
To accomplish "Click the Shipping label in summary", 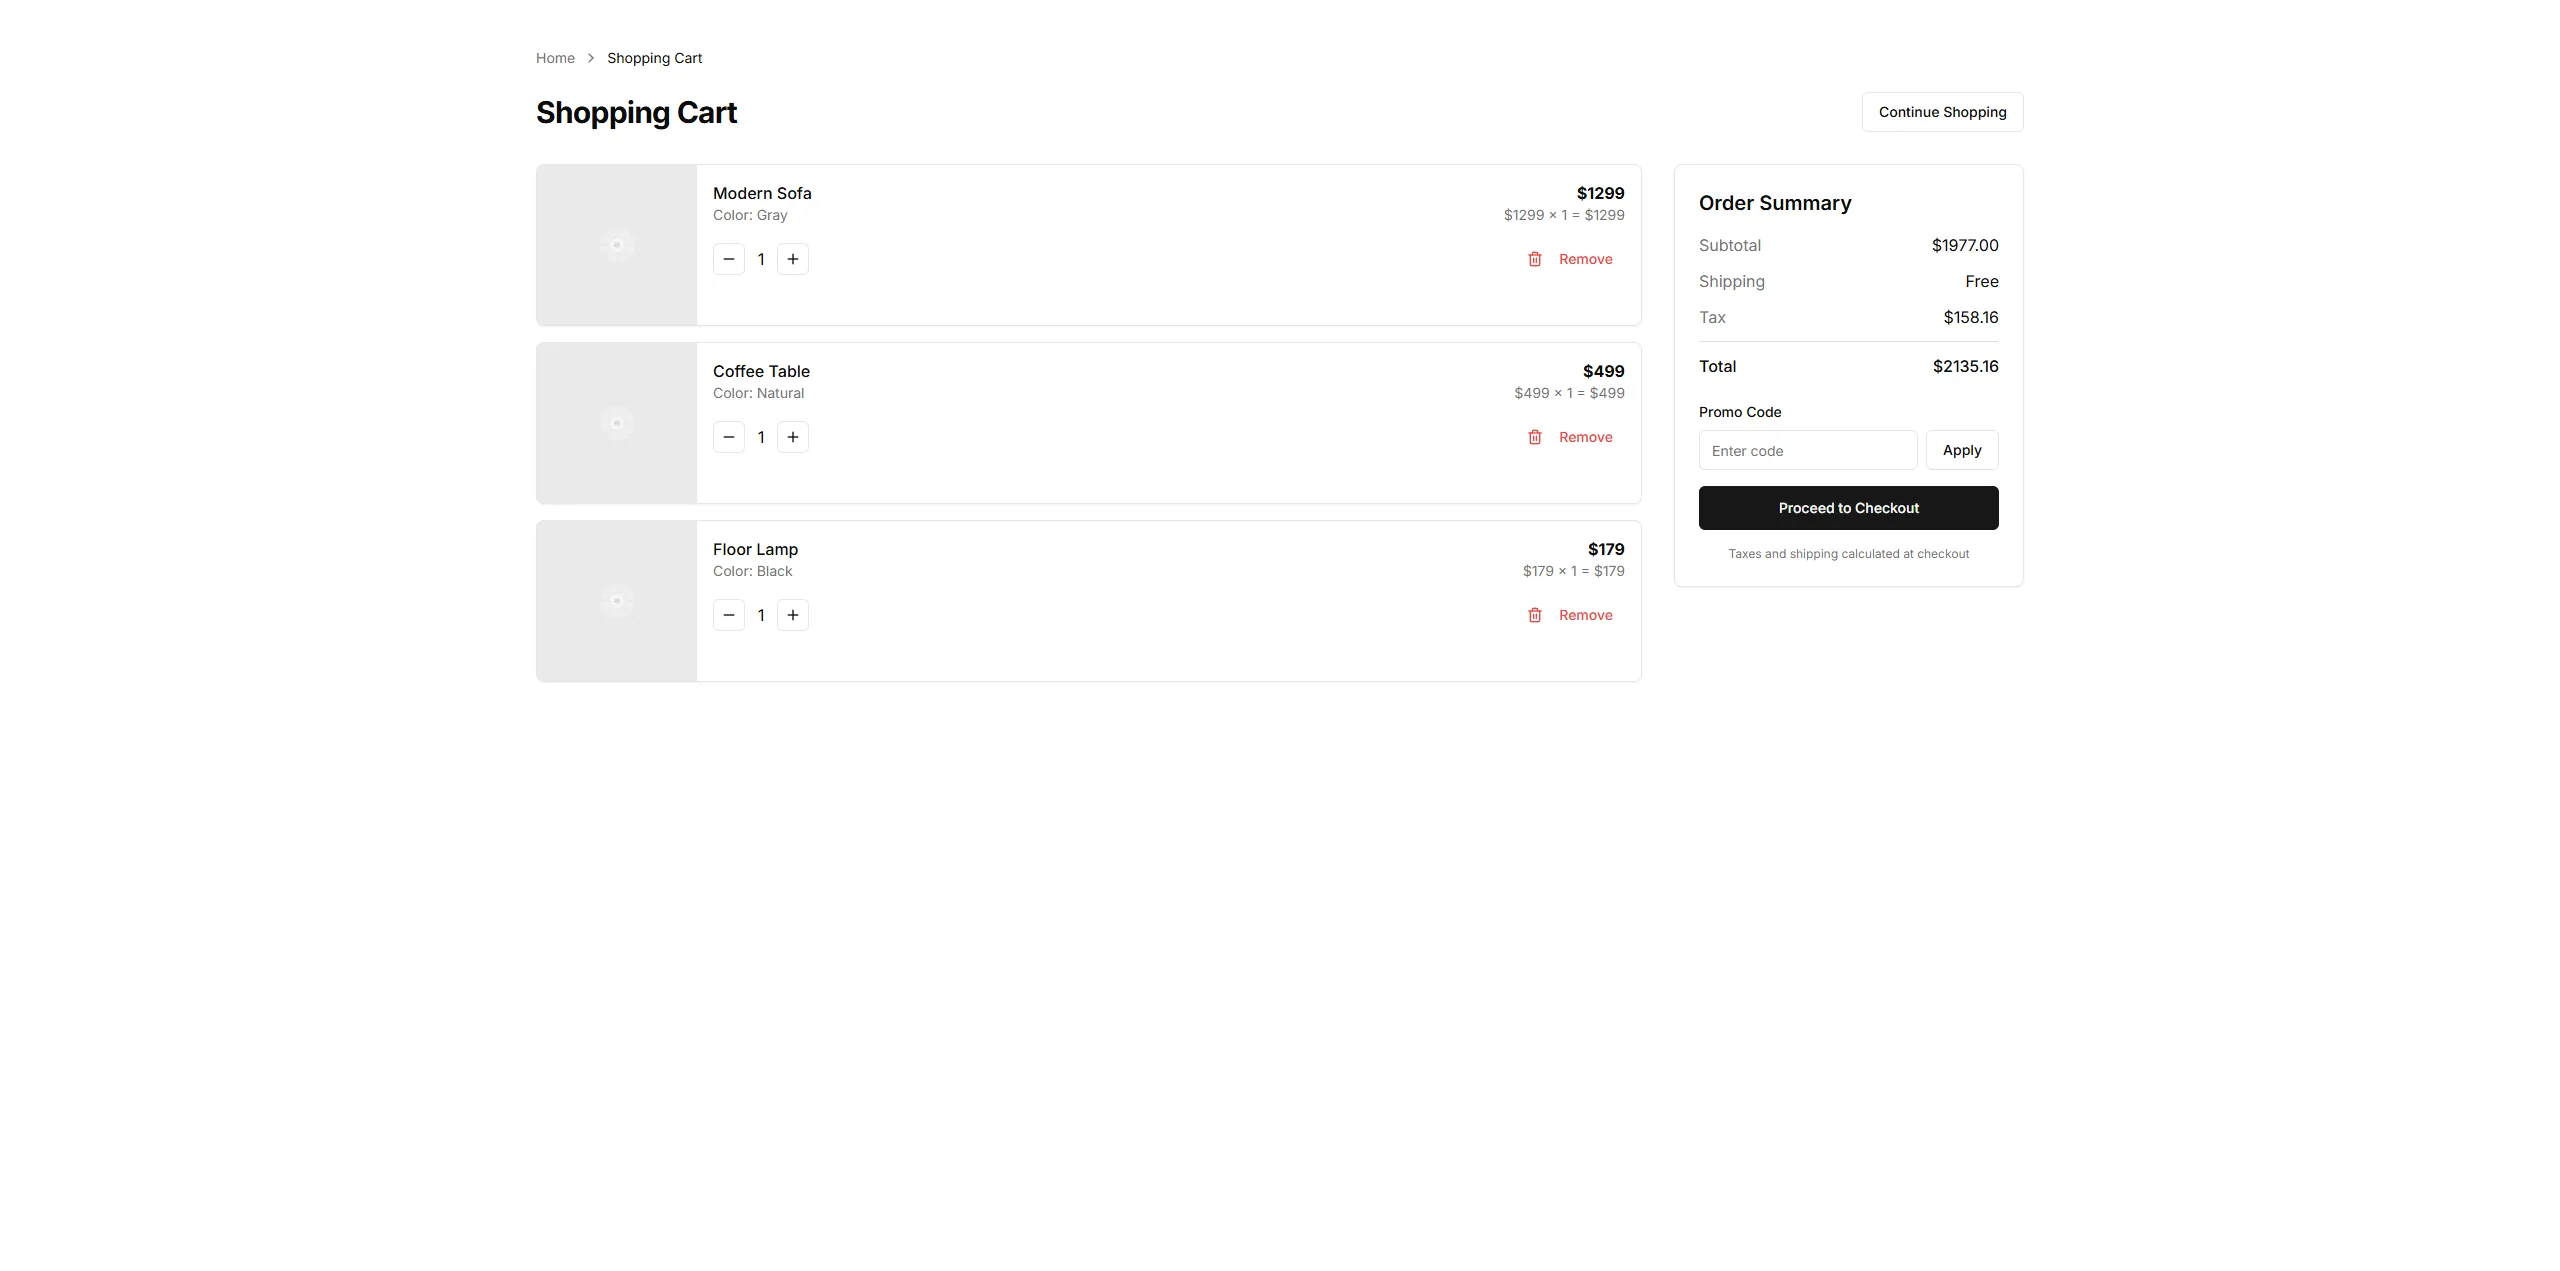I will click(x=1732, y=281).
